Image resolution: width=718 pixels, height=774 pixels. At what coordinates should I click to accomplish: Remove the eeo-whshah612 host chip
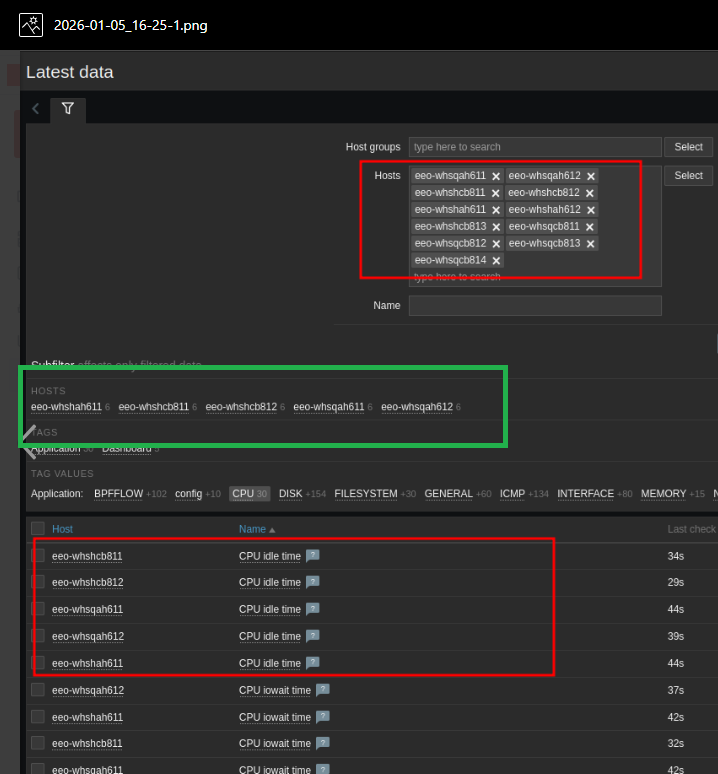[x=591, y=210]
